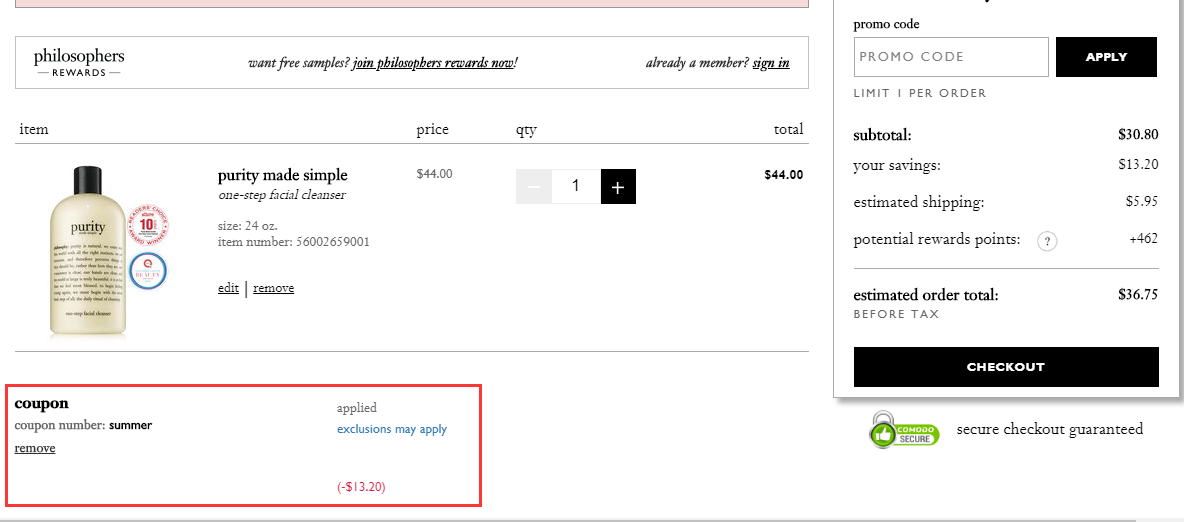1184x522 pixels.
Task: Remove the summer coupon
Action: pyautogui.click(x=35, y=448)
